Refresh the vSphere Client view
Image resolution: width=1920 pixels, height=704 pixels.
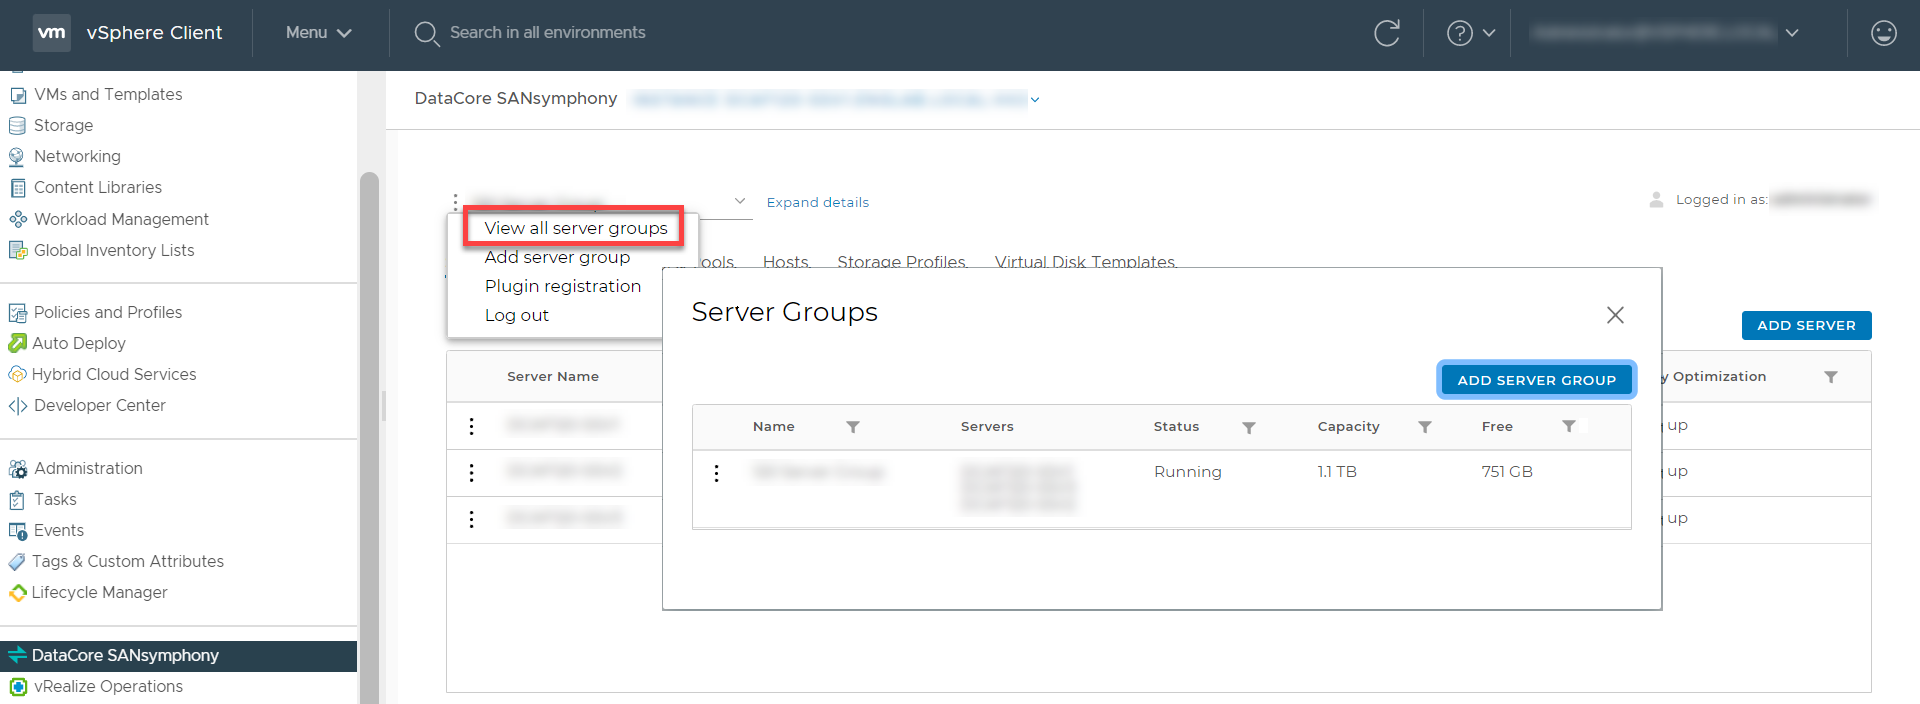pos(1387,33)
